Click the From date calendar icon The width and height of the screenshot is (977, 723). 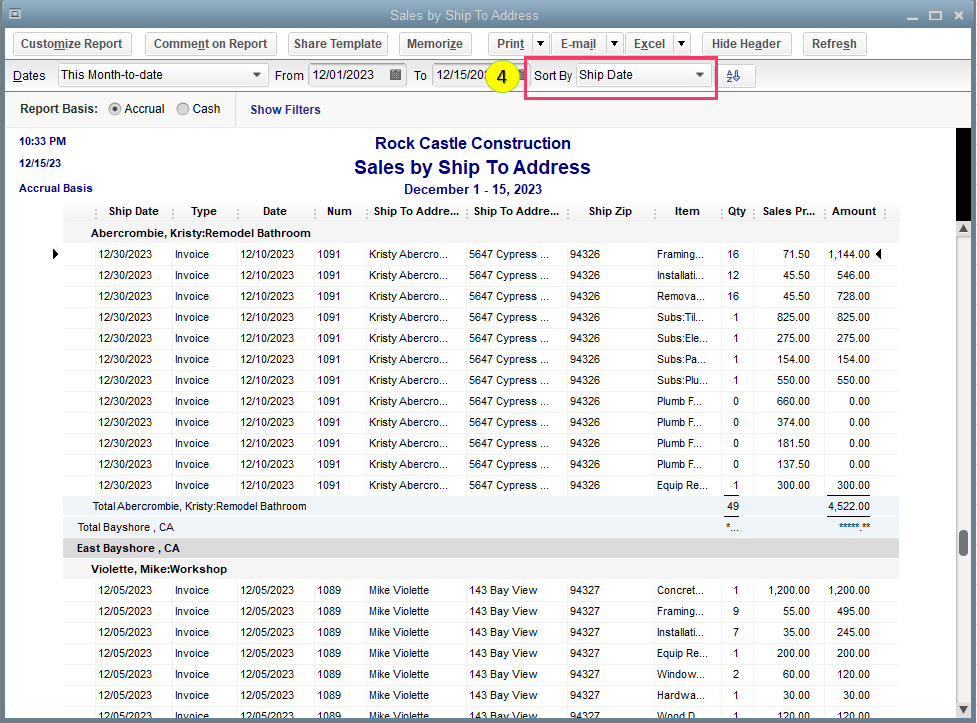[396, 75]
